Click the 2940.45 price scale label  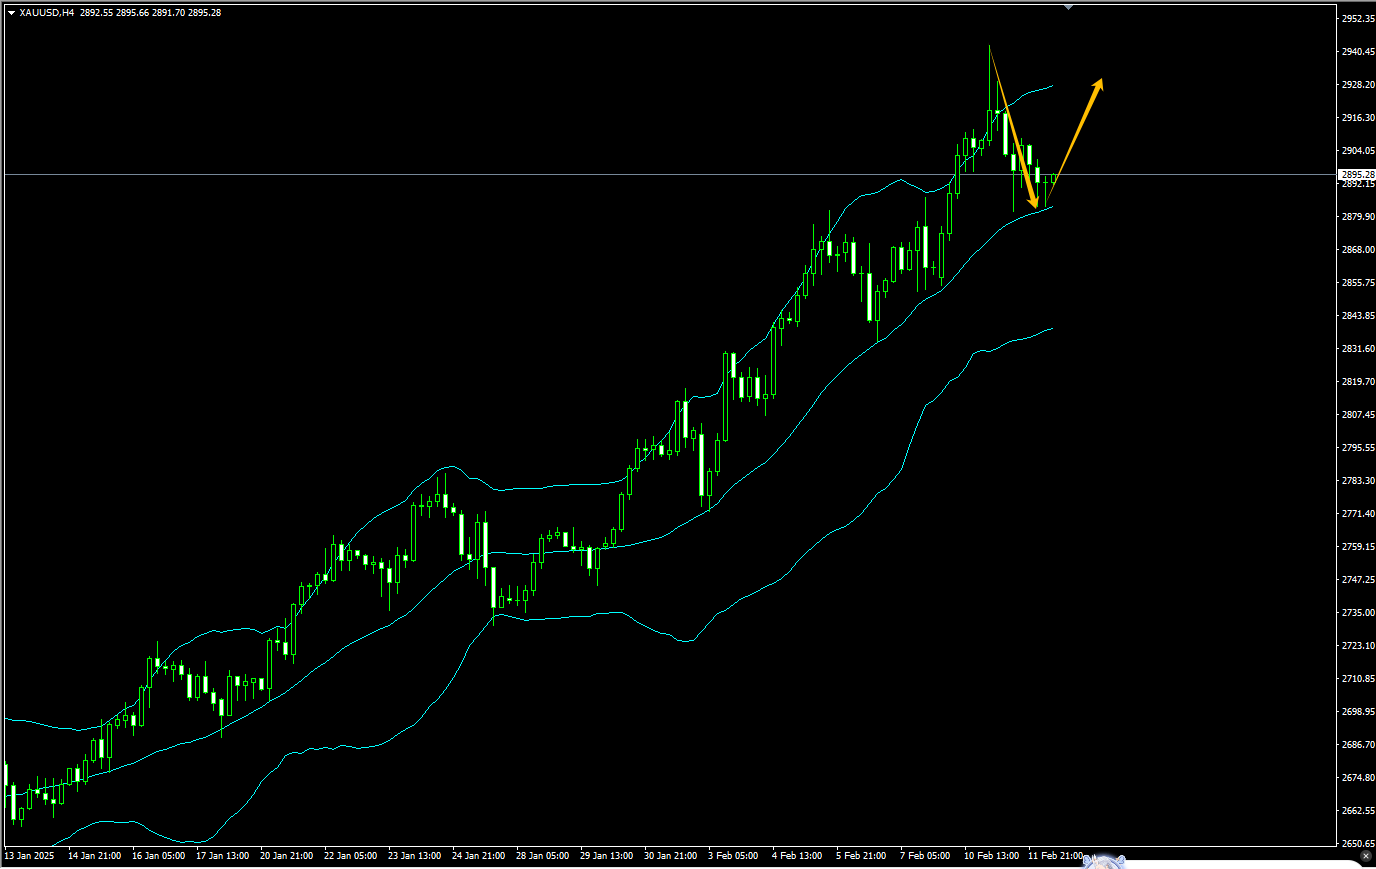(1357, 52)
